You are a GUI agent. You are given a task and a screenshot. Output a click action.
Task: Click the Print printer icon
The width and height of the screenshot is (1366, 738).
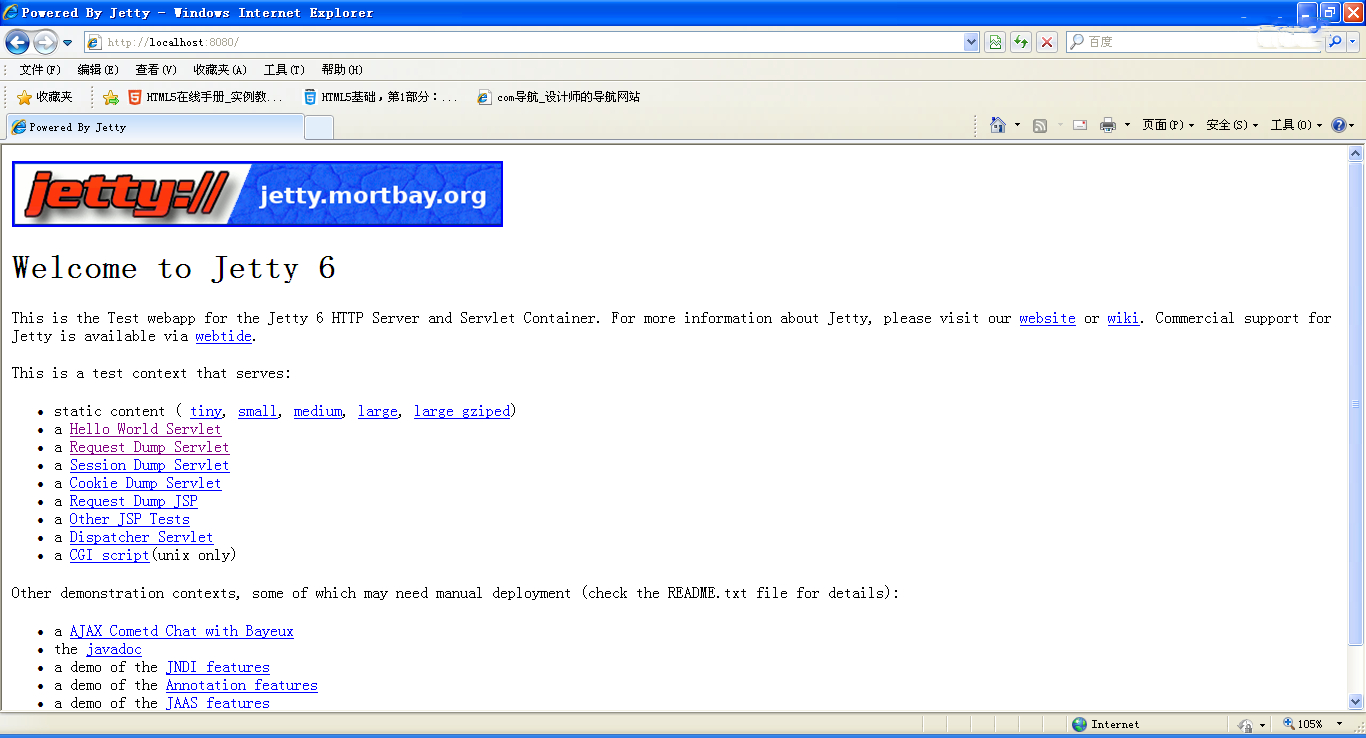(1108, 125)
